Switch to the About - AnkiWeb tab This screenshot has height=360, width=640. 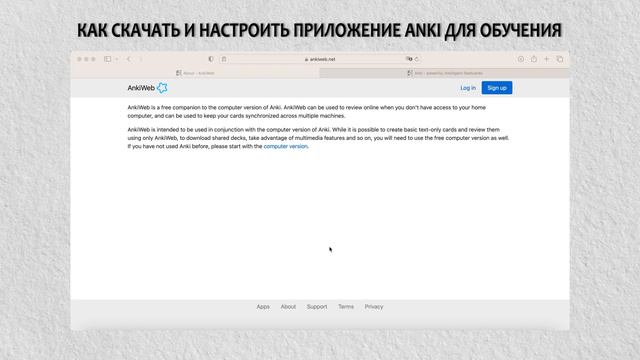pyautogui.click(x=195, y=73)
